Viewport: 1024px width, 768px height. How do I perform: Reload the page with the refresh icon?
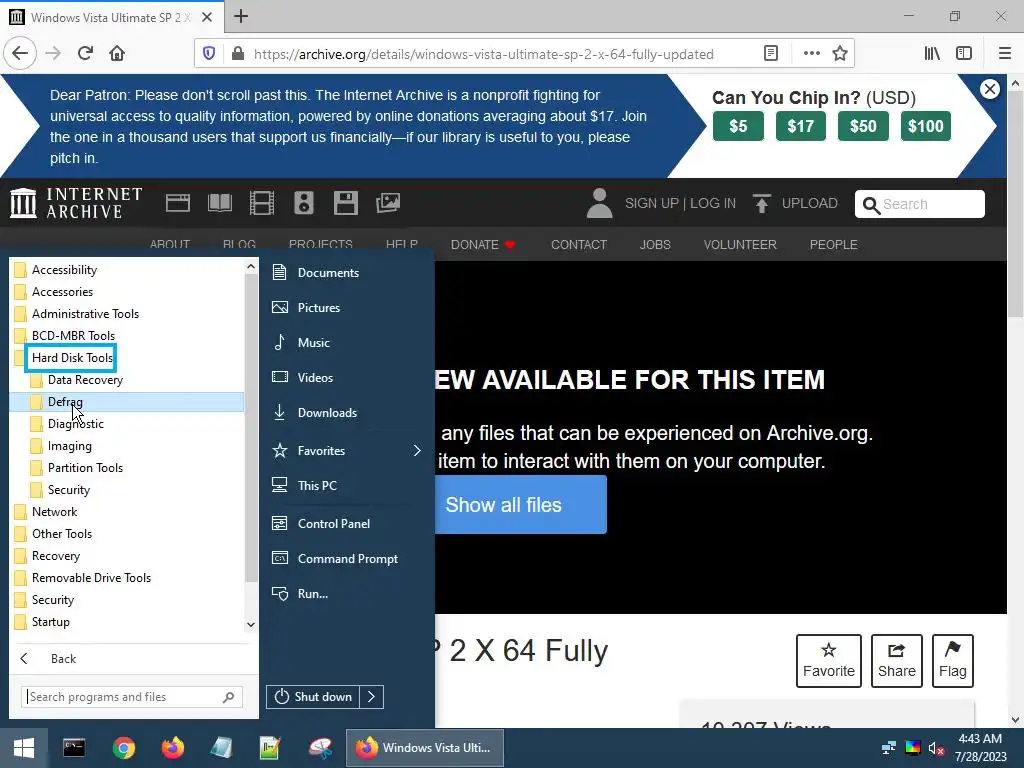pyautogui.click(x=85, y=53)
